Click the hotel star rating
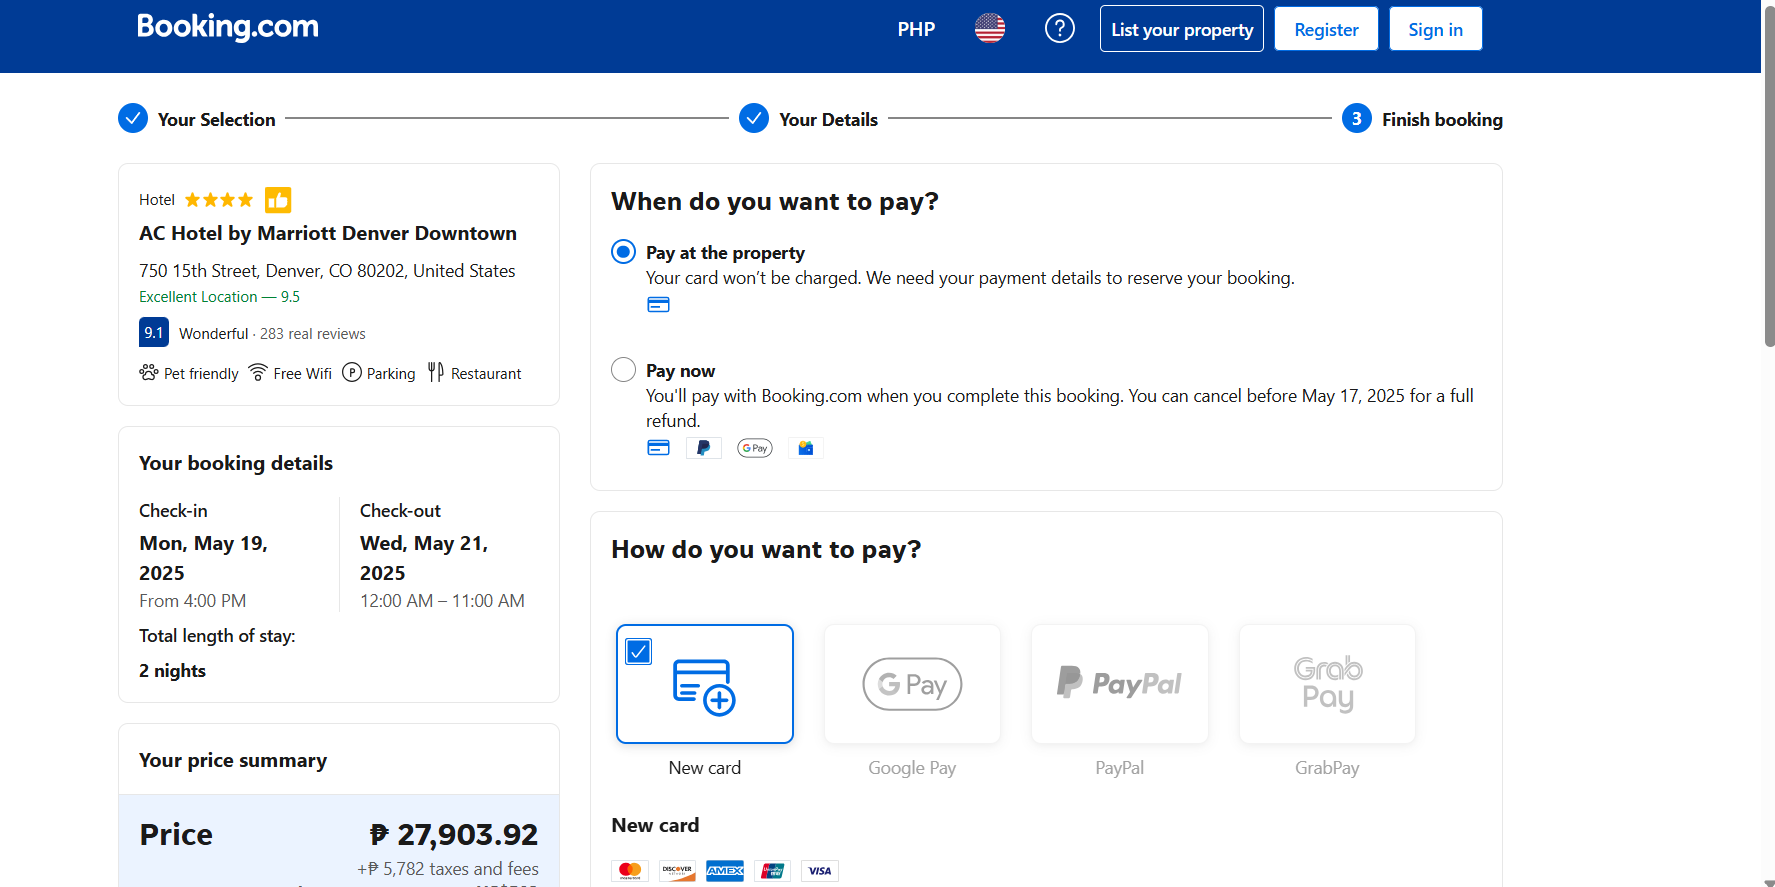The height and width of the screenshot is (887, 1775). (x=219, y=200)
